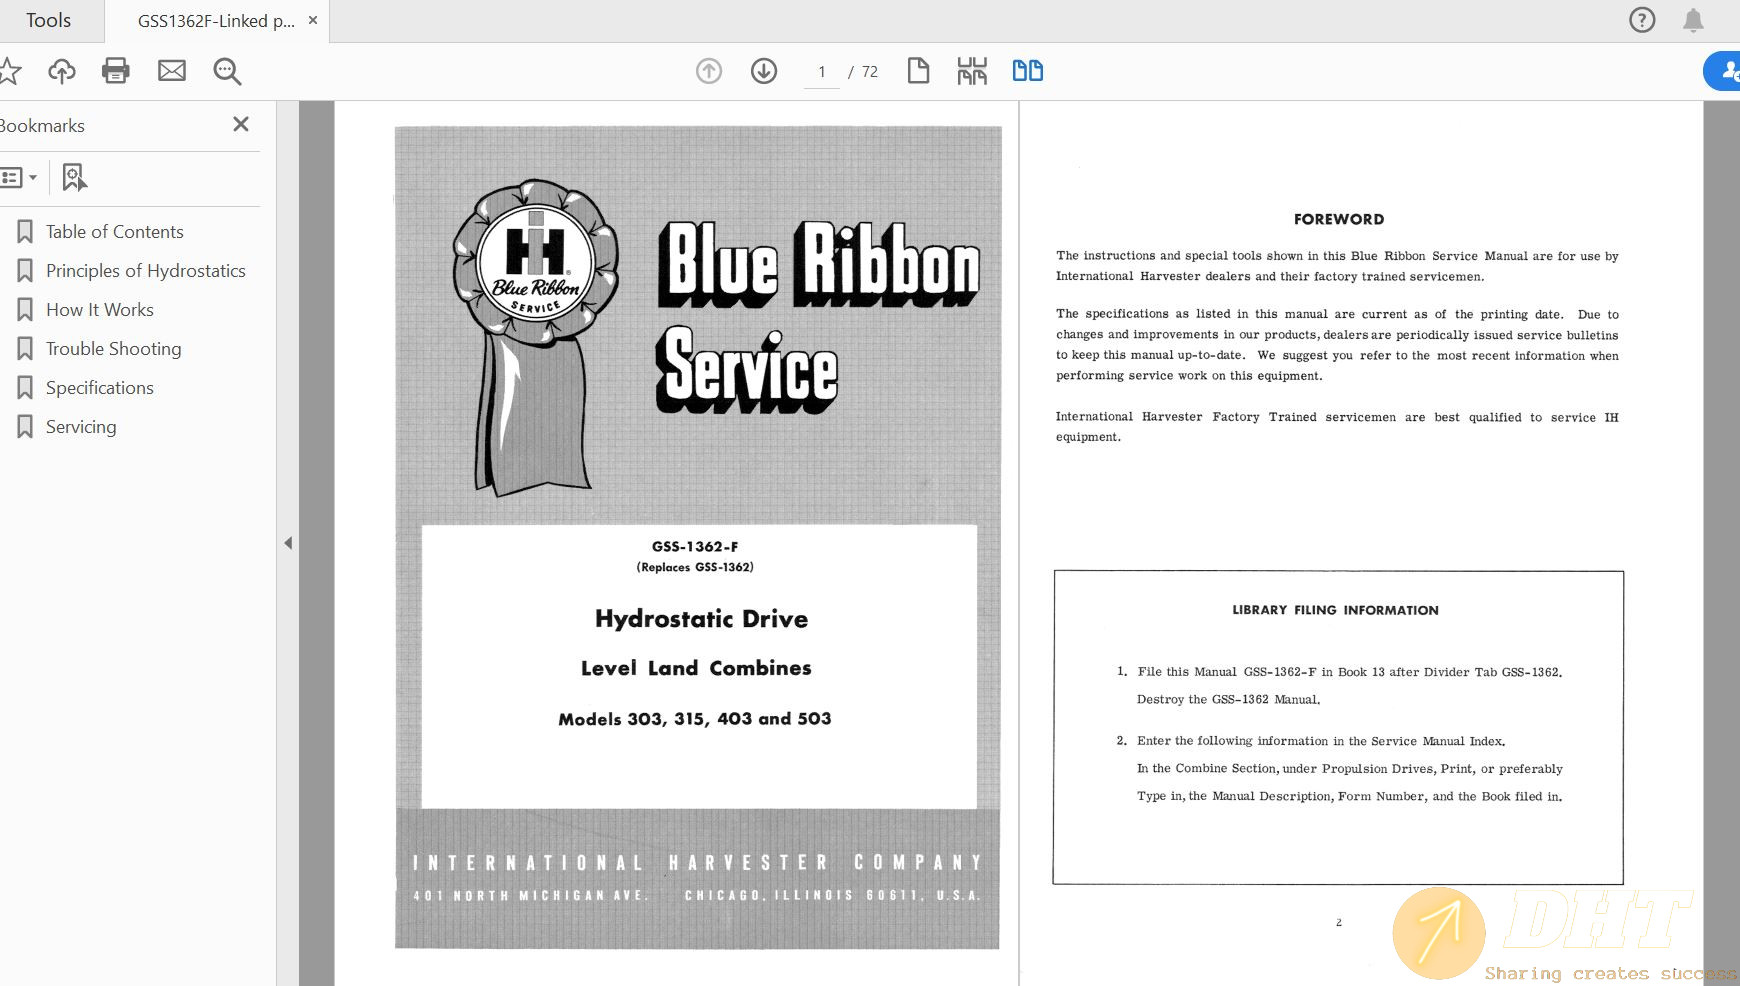1740x986 pixels.
Task: Open bookmark options dropdown menu
Action: point(20,178)
